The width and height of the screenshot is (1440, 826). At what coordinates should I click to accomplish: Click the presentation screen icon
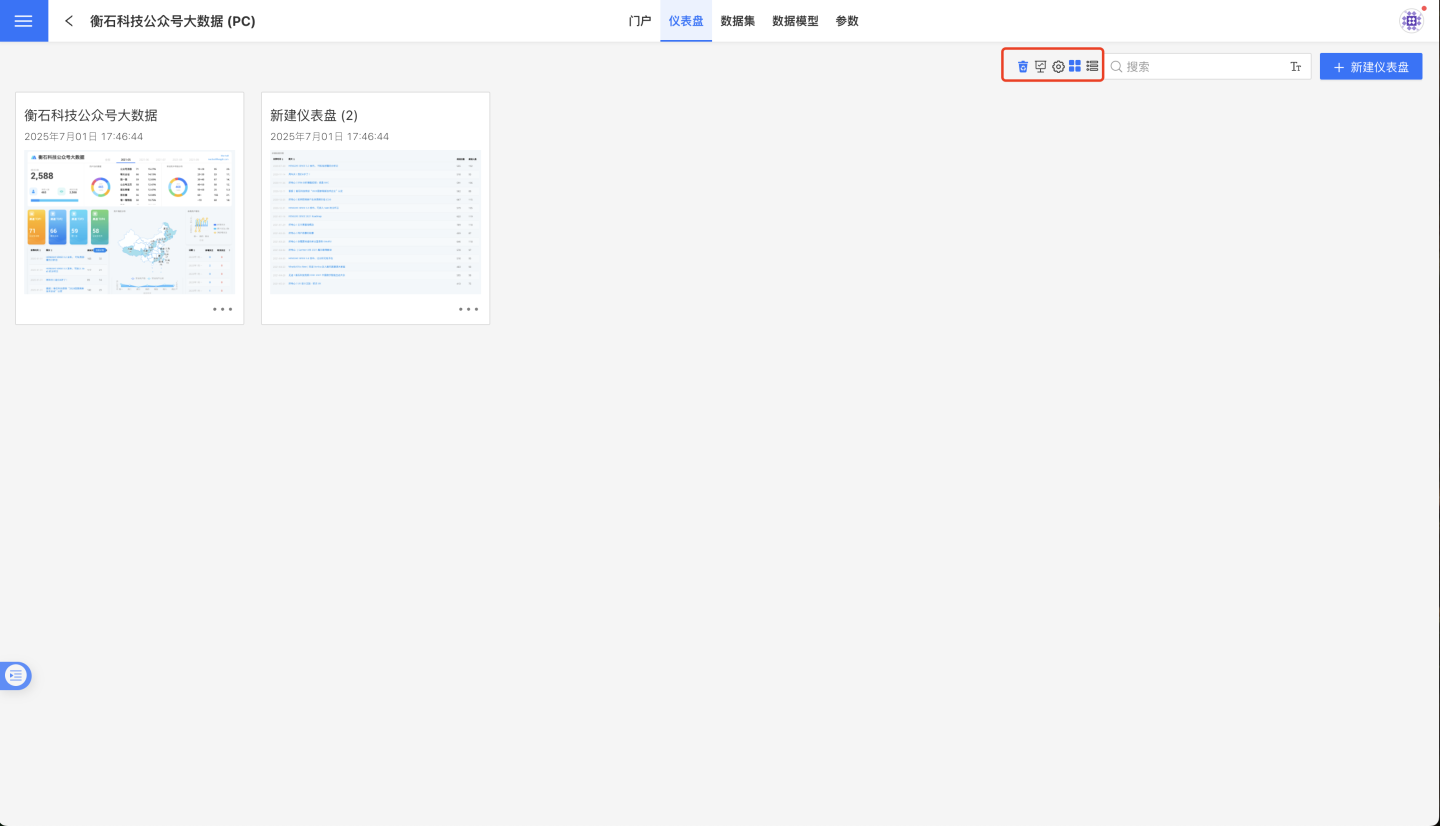point(1040,67)
